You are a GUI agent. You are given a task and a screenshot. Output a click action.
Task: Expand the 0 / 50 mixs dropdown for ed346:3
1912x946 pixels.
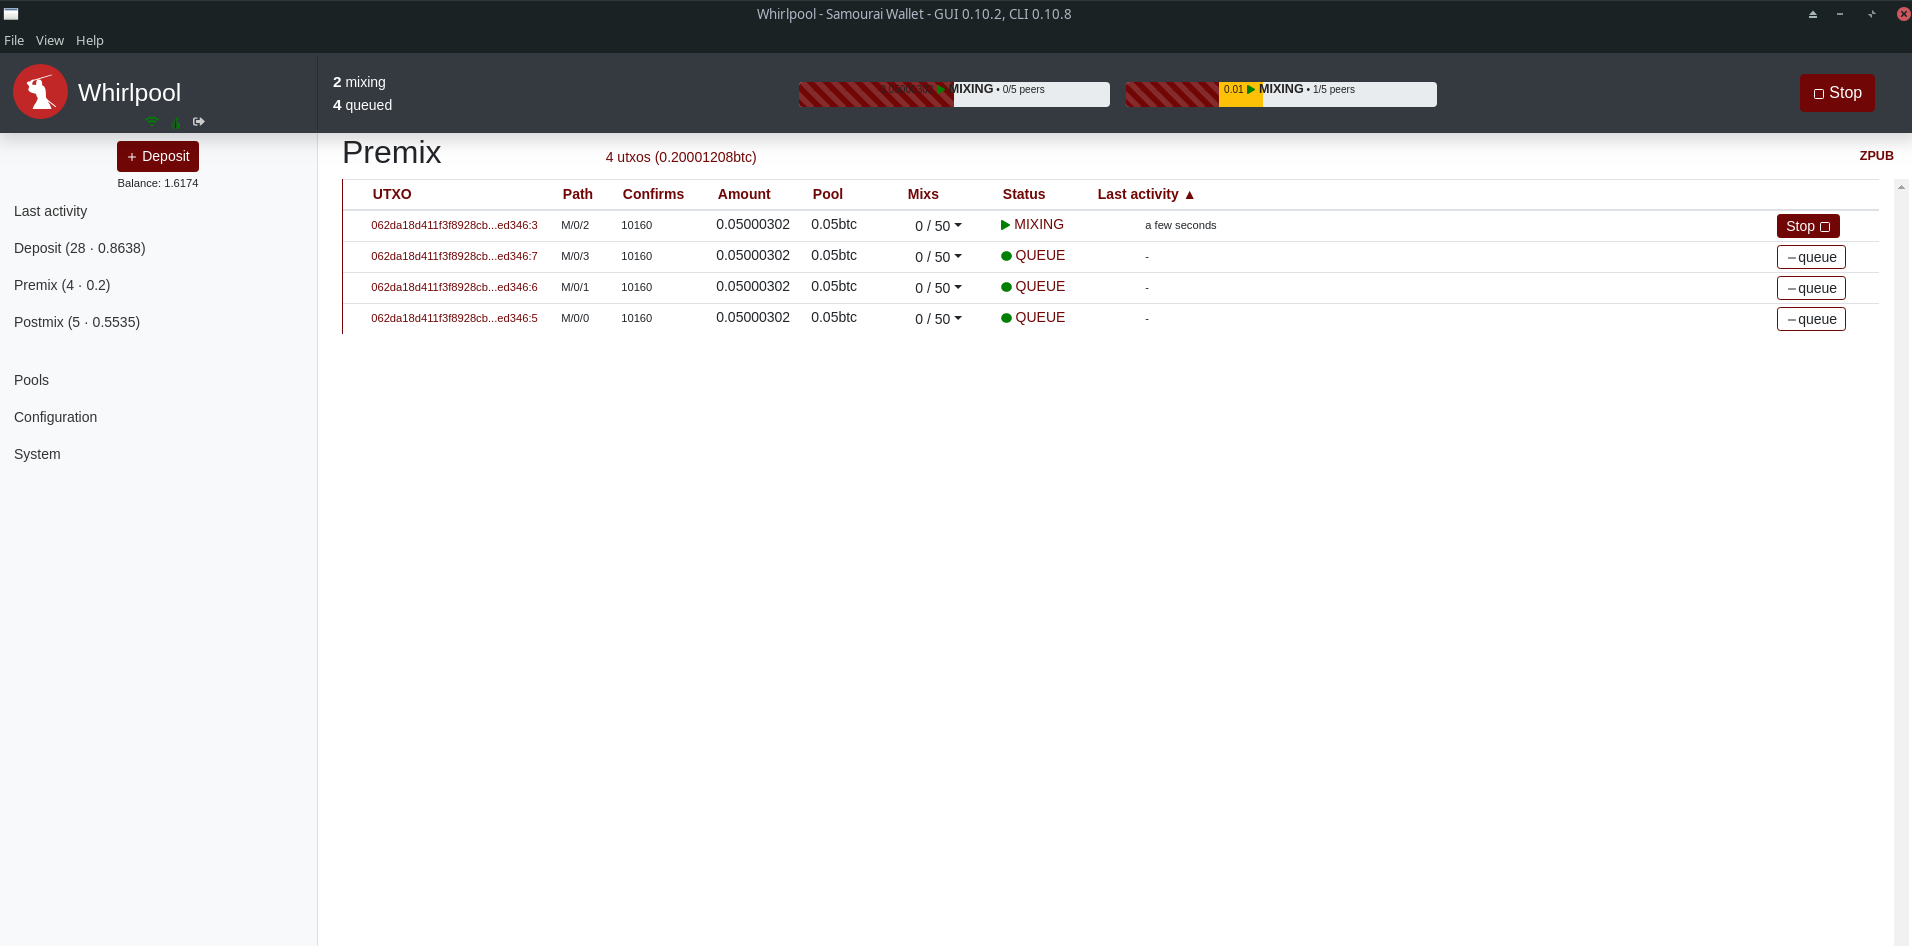click(938, 226)
